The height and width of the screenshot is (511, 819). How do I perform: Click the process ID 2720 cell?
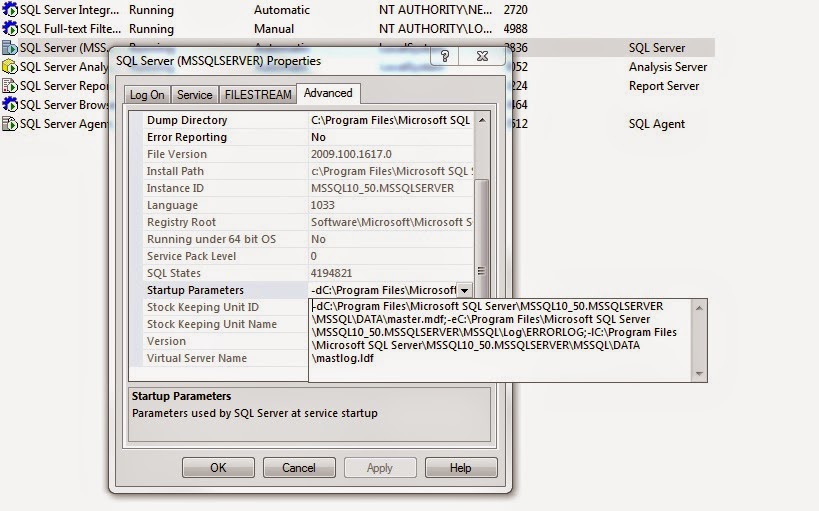[x=516, y=9]
